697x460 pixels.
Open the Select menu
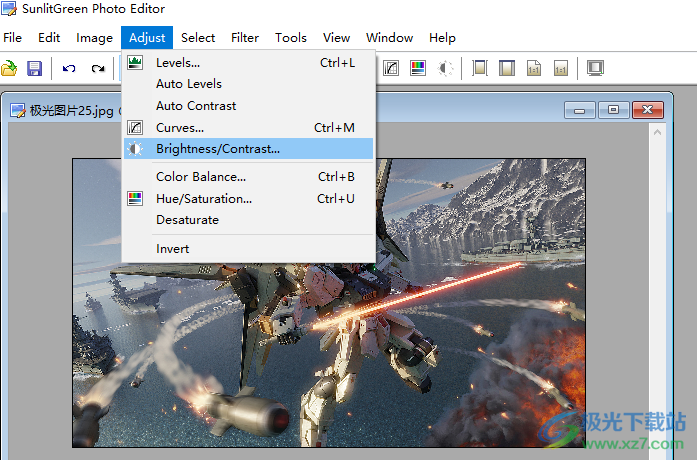[x=198, y=38]
